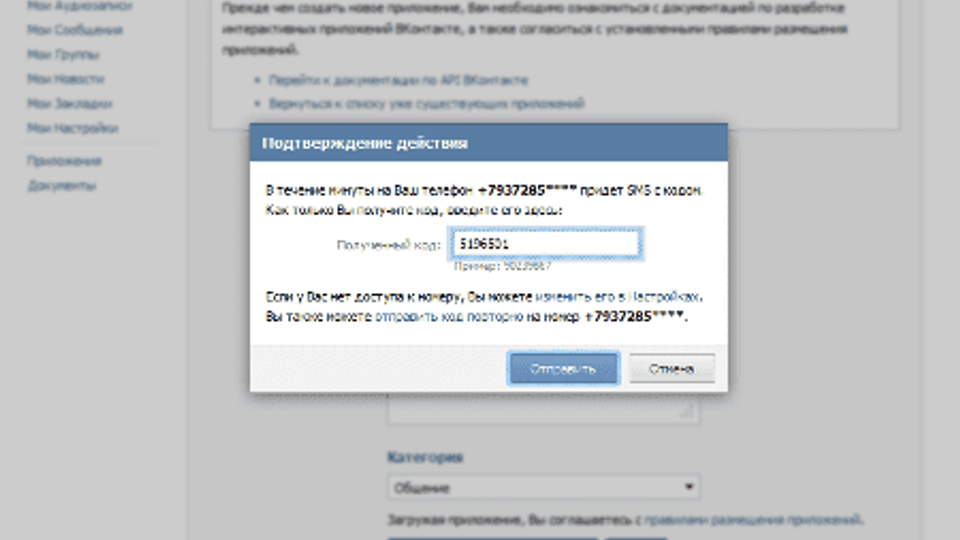Open the изменить его в Настройках link
This screenshot has width=960, height=540.
pyautogui.click(x=618, y=297)
